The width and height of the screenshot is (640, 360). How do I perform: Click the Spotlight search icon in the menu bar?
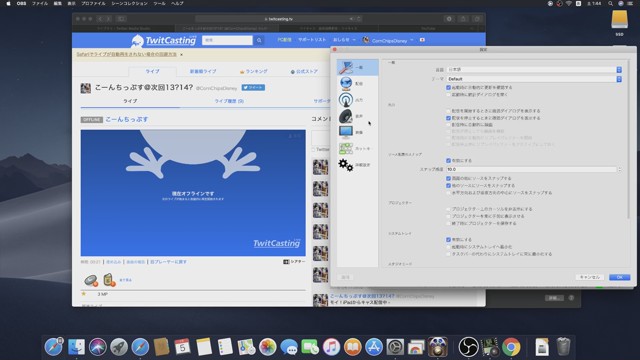(x=610, y=3)
